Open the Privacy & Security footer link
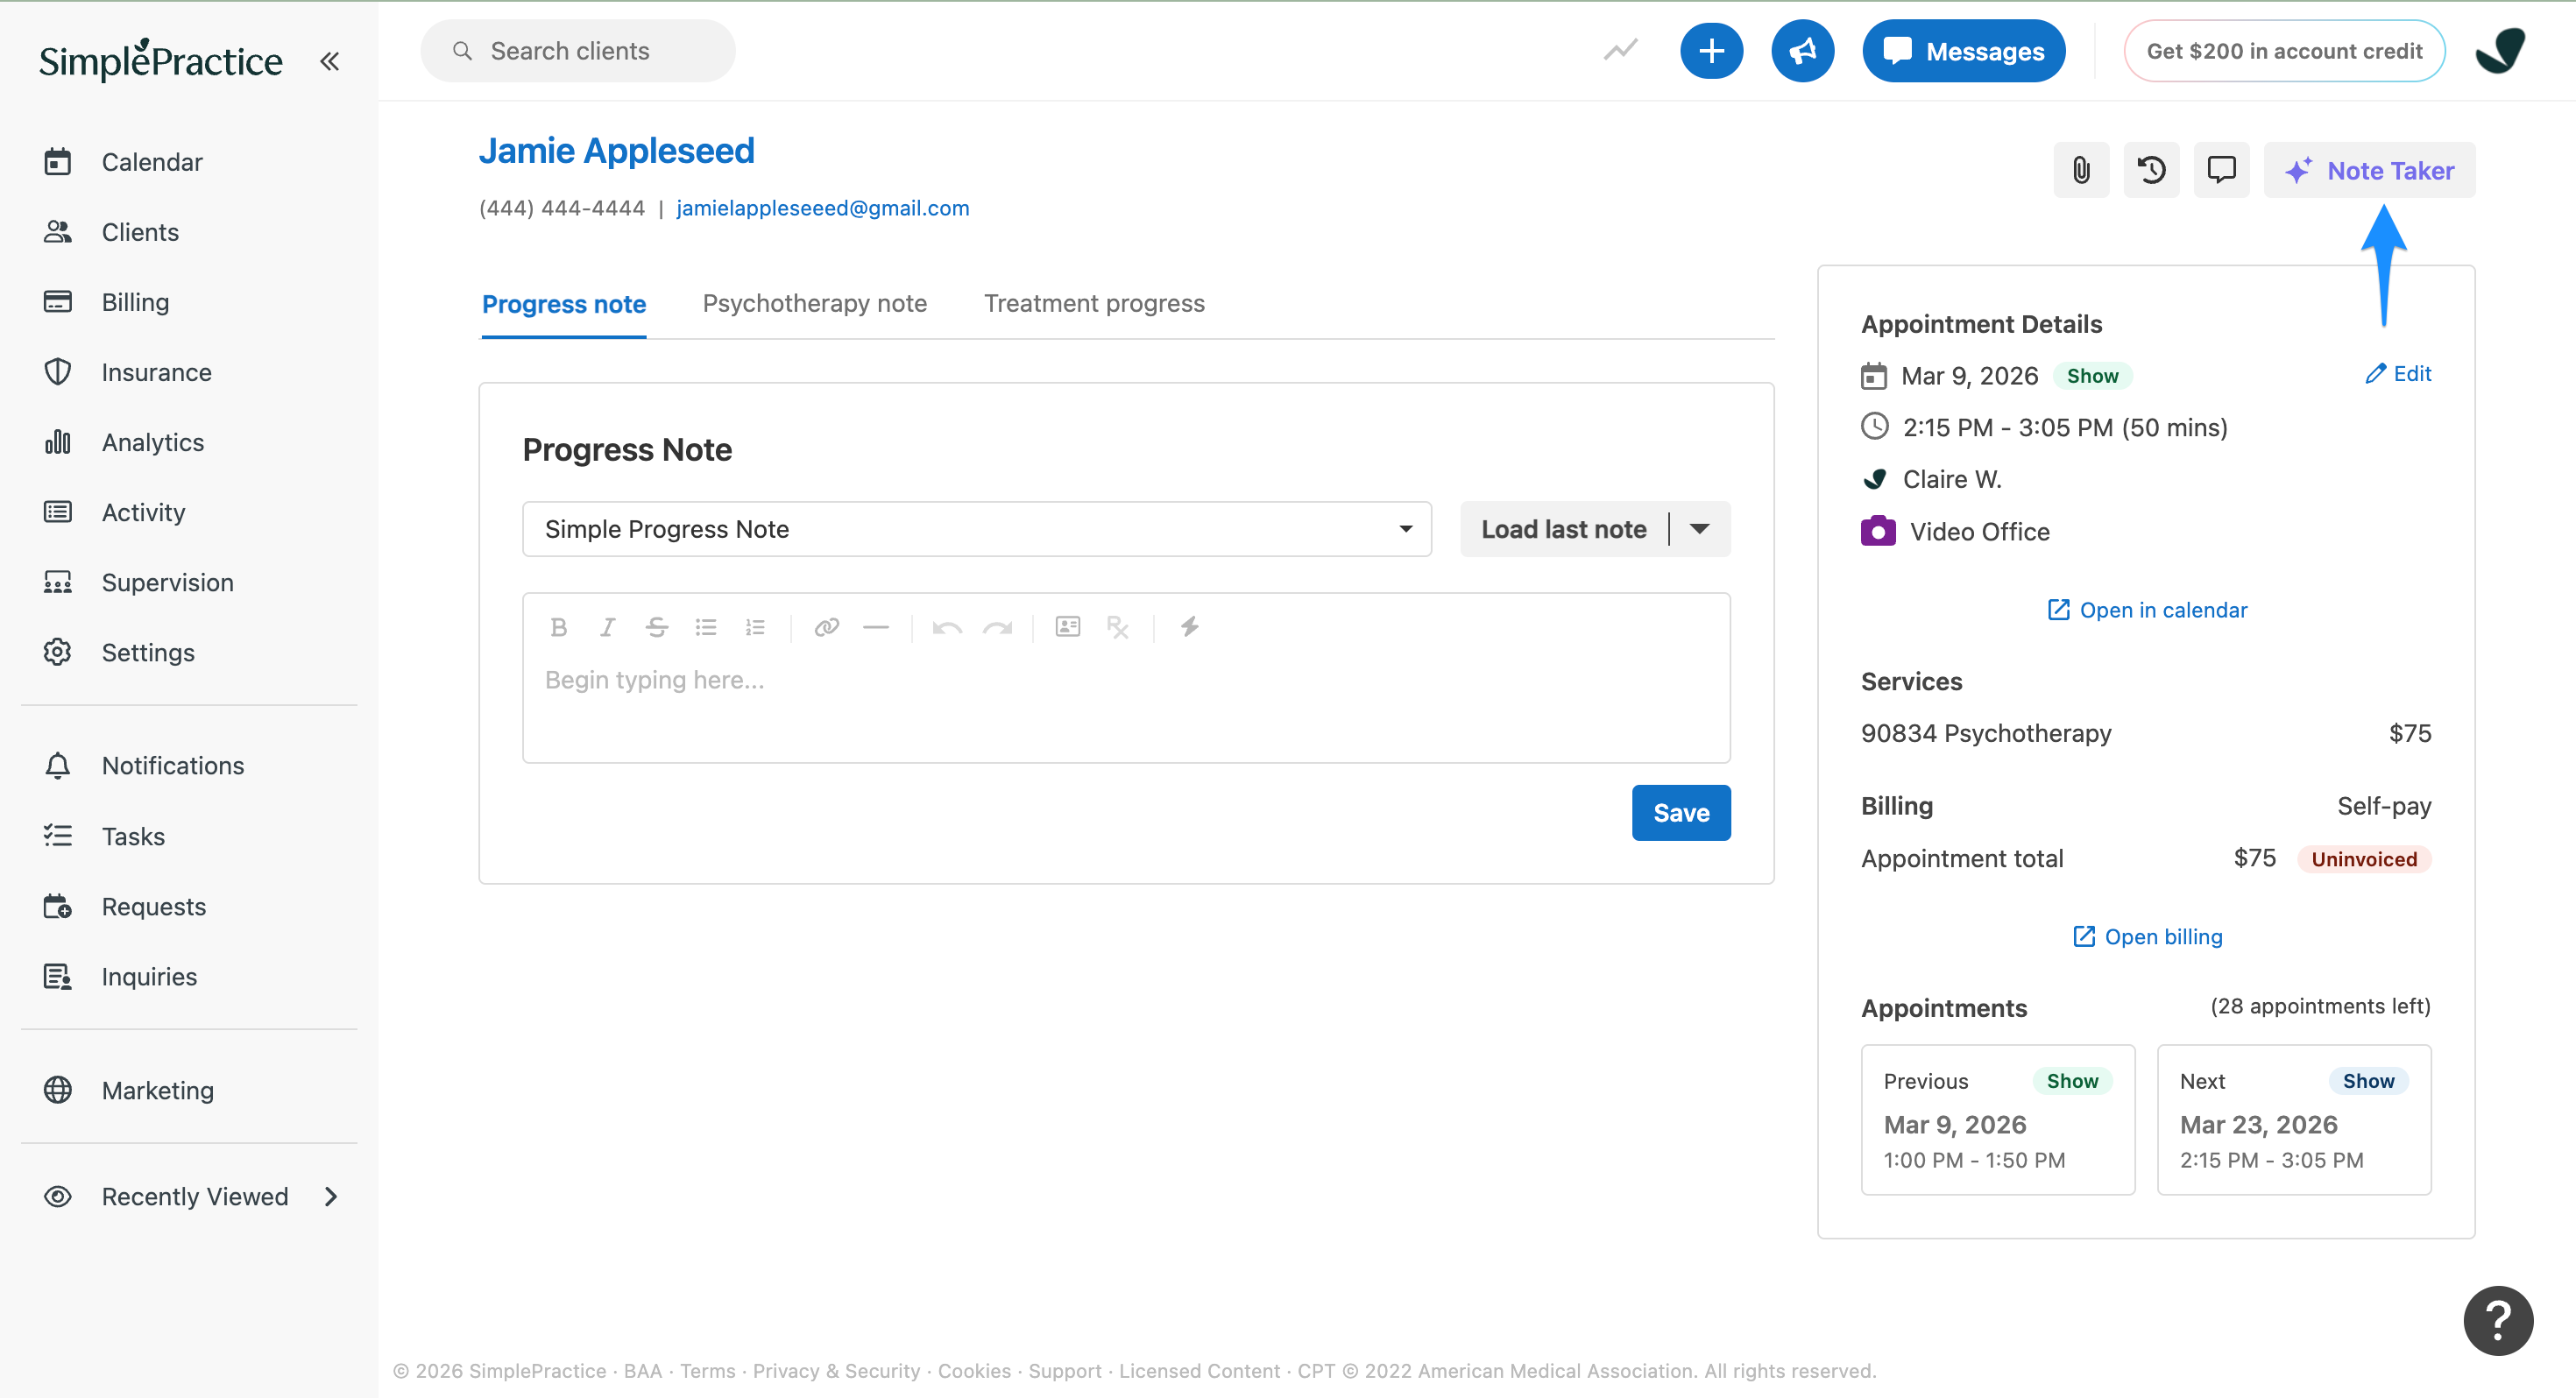Viewport: 2576px width, 1398px height. (836, 1371)
